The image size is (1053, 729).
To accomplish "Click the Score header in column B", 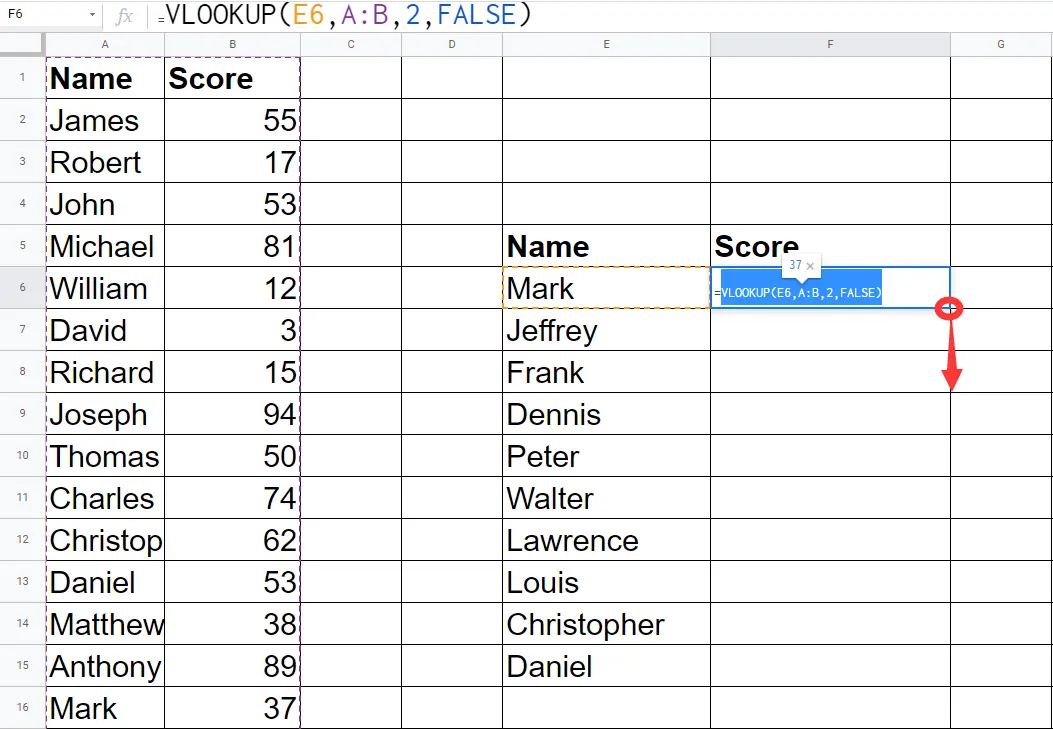I will click(232, 78).
